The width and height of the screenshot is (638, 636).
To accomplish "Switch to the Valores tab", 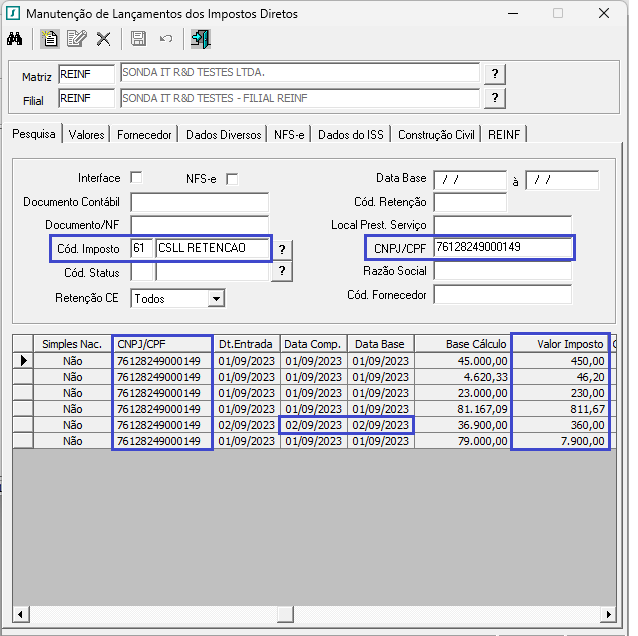I will point(86,135).
